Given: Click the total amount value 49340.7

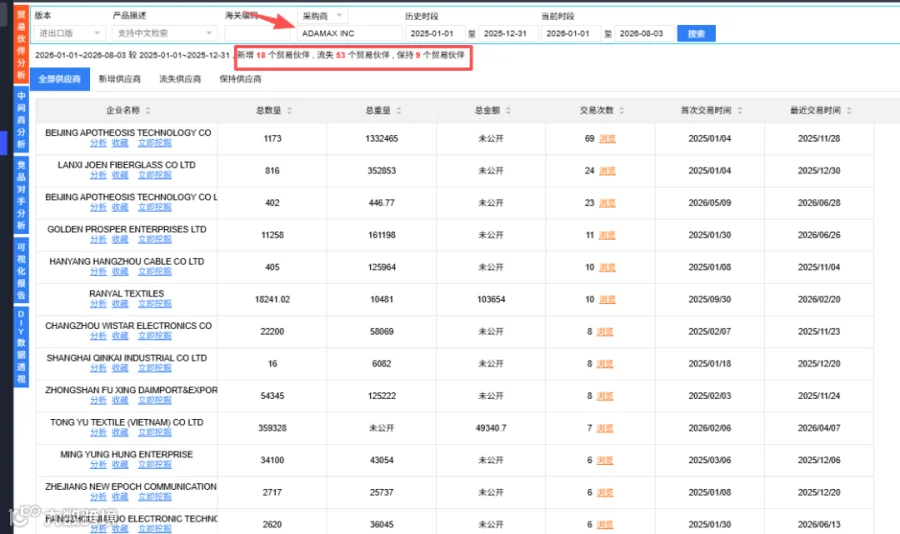Looking at the screenshot, I should pyautogui.click(x=491, y=428).
